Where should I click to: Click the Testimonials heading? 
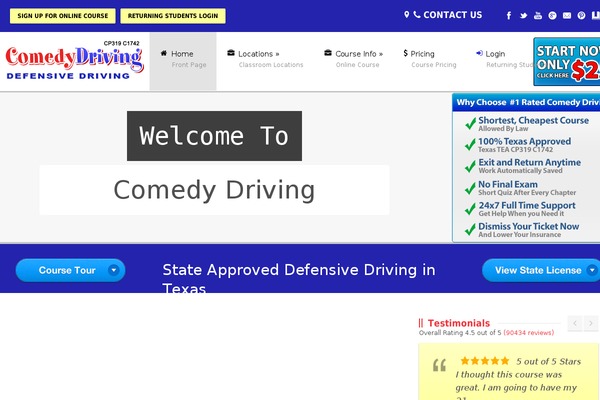coord(458,323)
